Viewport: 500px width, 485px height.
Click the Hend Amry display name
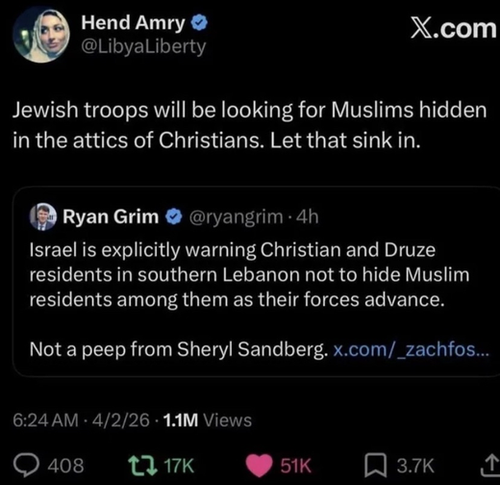click(133, 23)
